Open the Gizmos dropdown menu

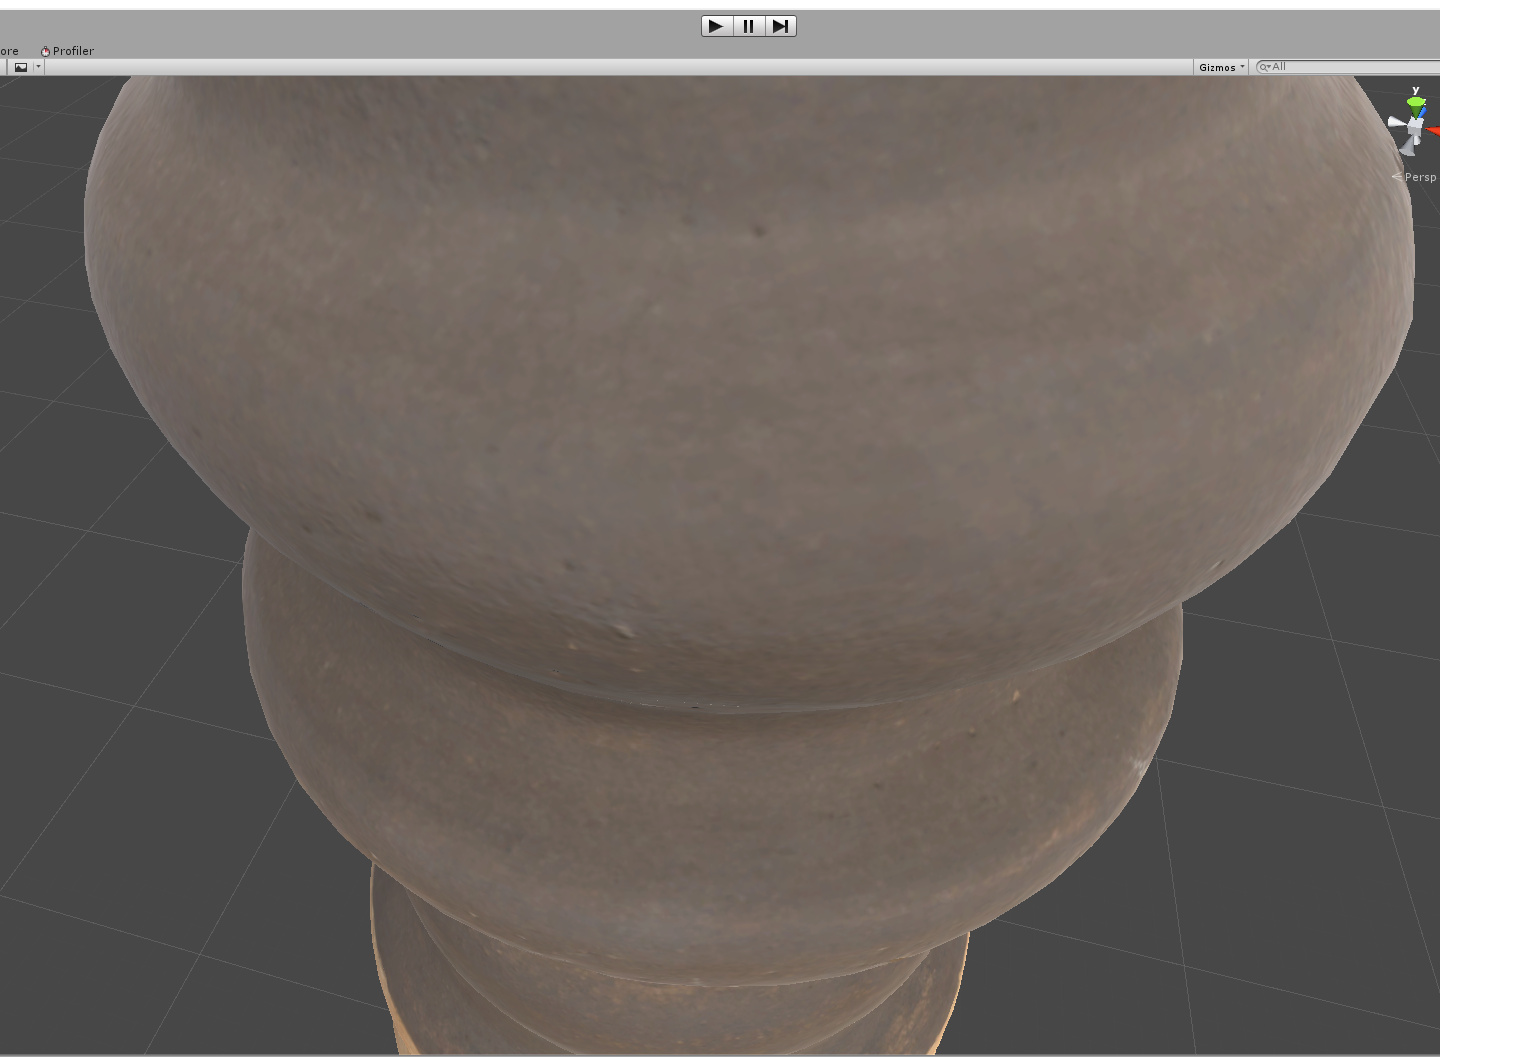(1222, 67)
